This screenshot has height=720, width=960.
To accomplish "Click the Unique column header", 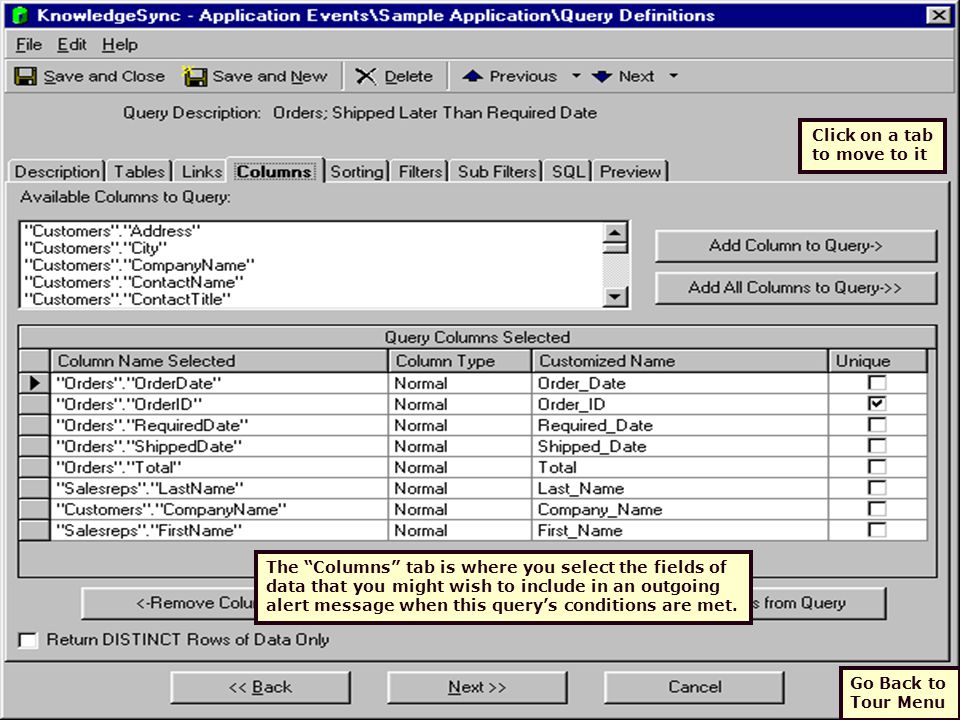I will (x=877, y=361).
